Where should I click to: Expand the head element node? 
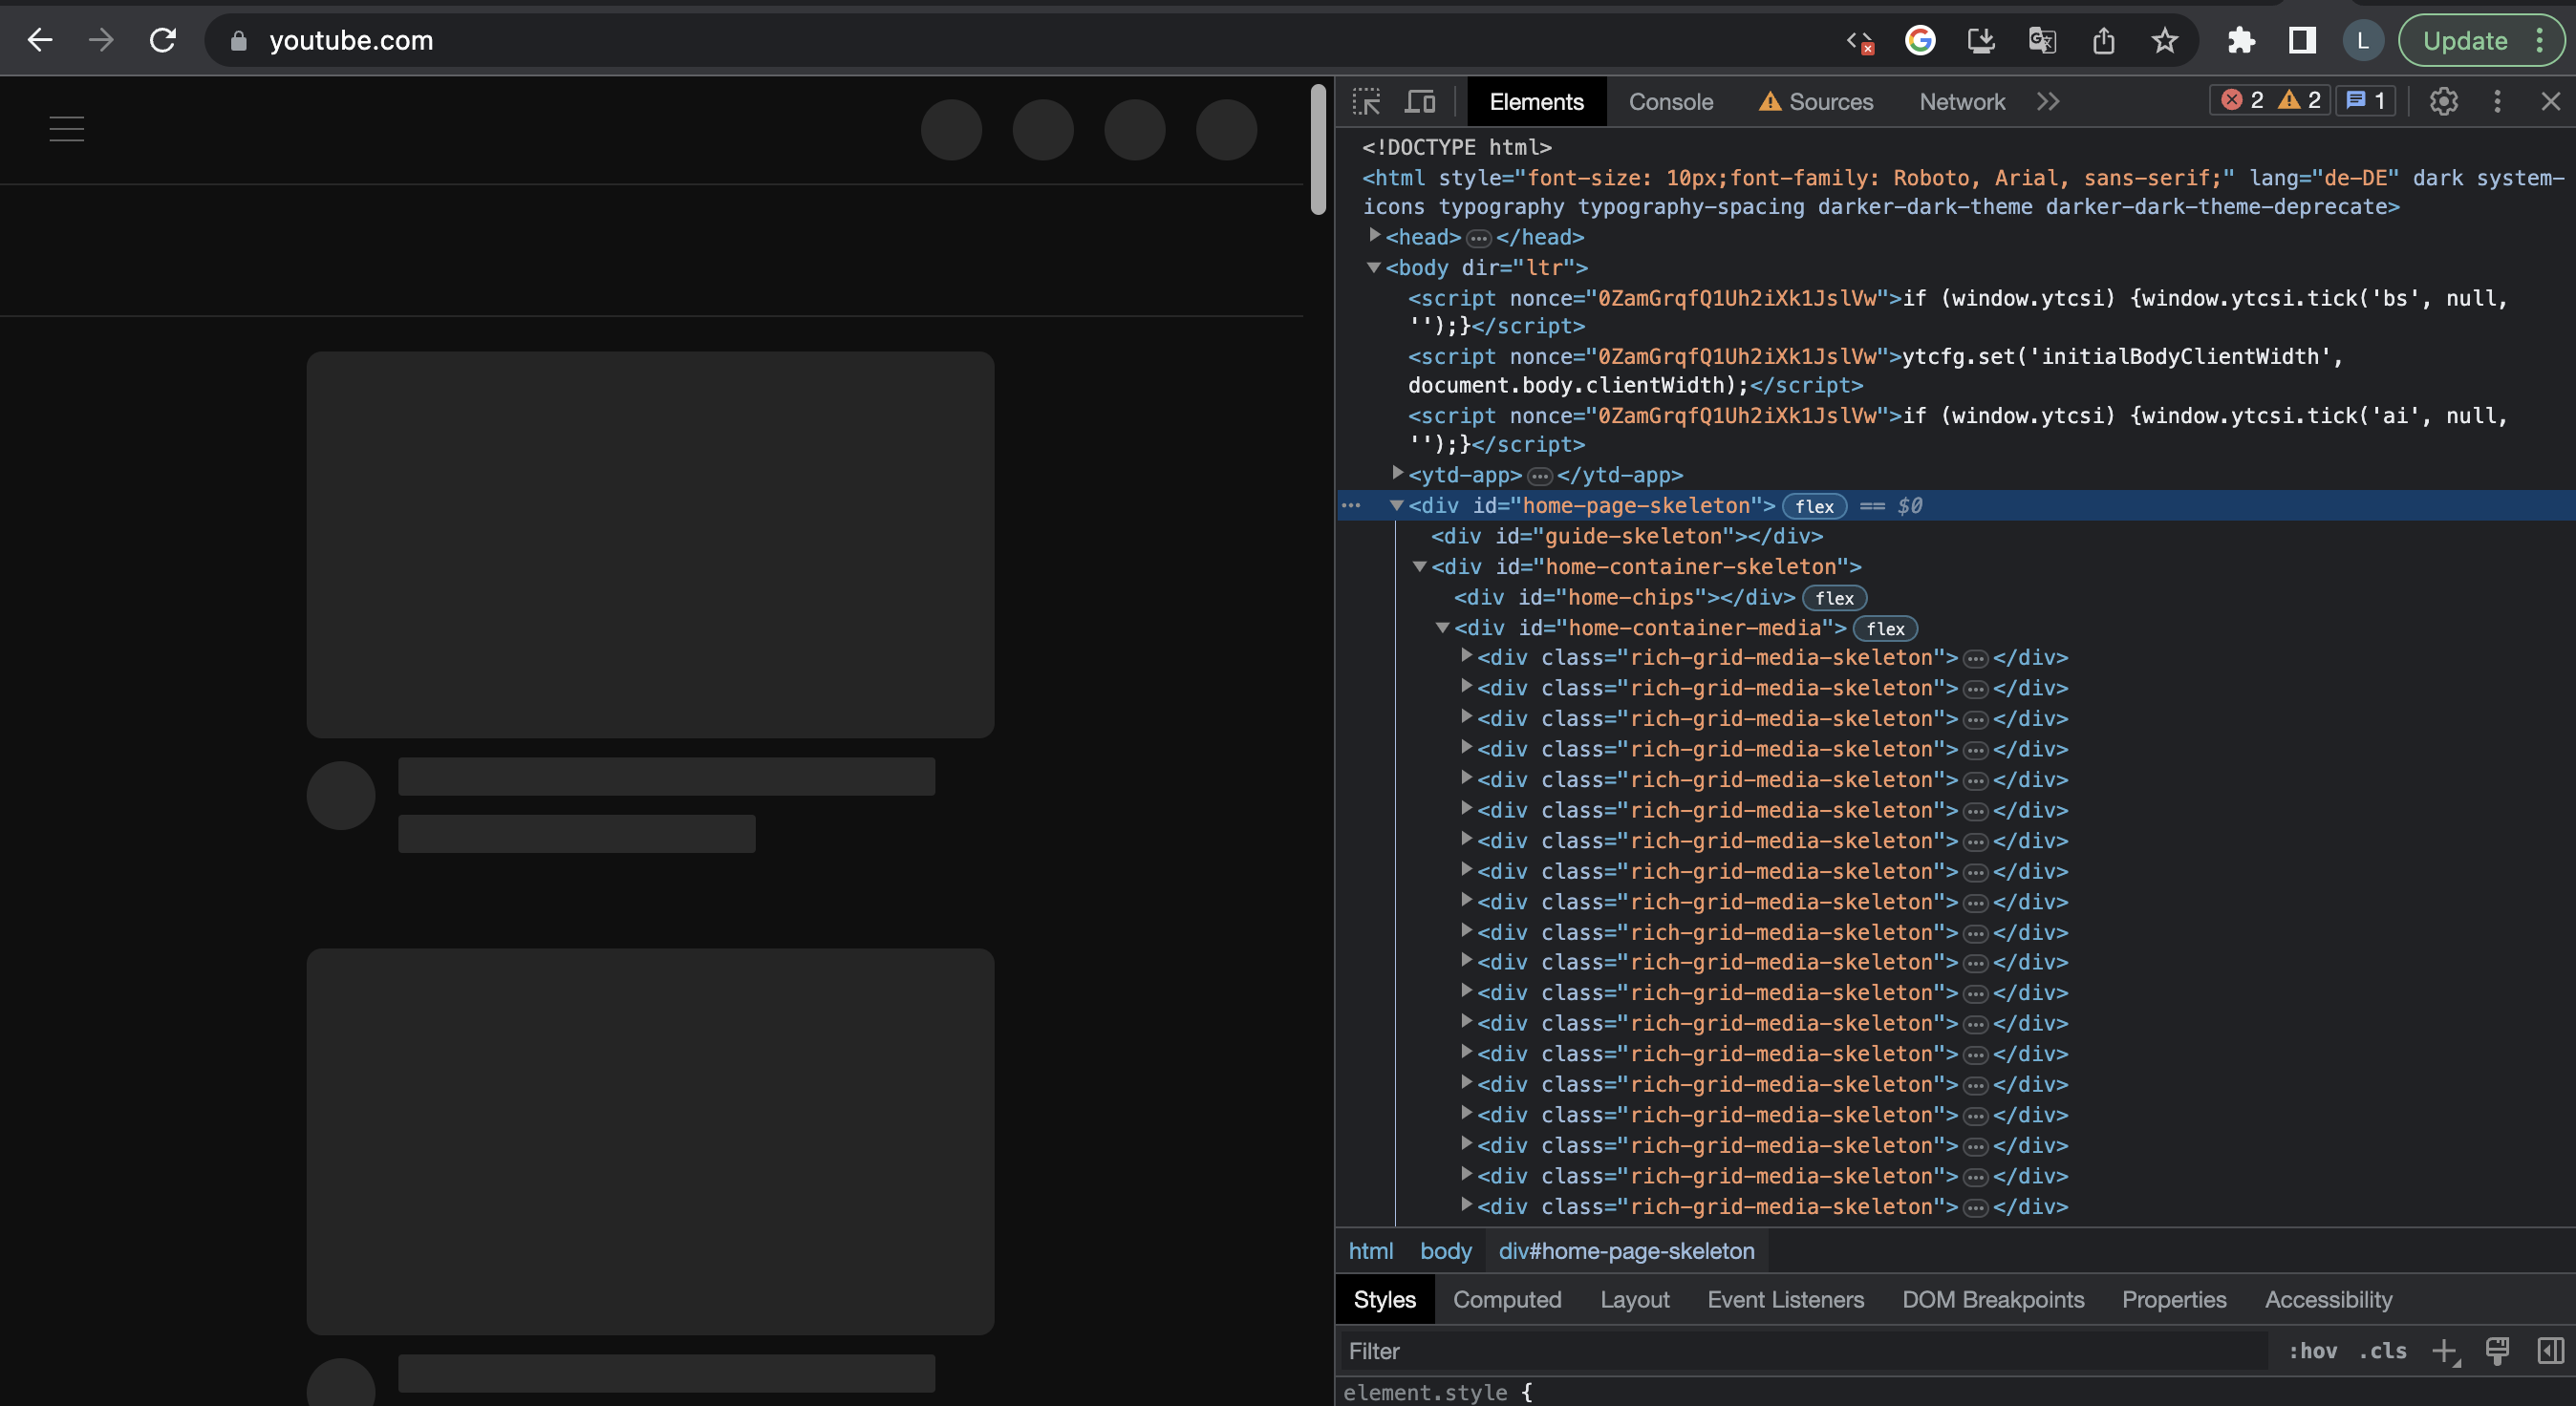coord(1375,235)
